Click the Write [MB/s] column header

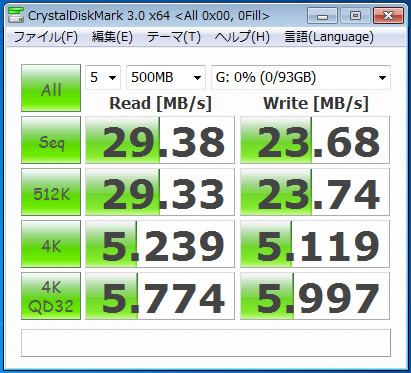click(316, 104)
